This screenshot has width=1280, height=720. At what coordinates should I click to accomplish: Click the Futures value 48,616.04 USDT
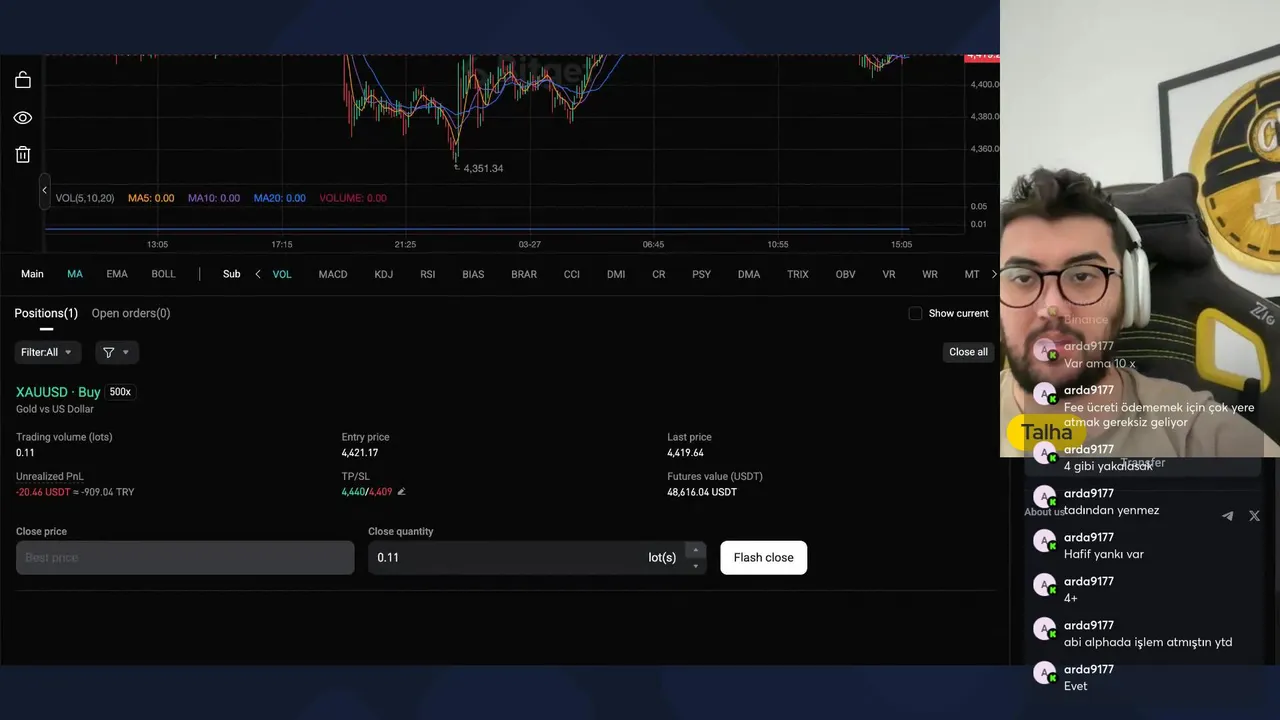click(x=702, y=492)
